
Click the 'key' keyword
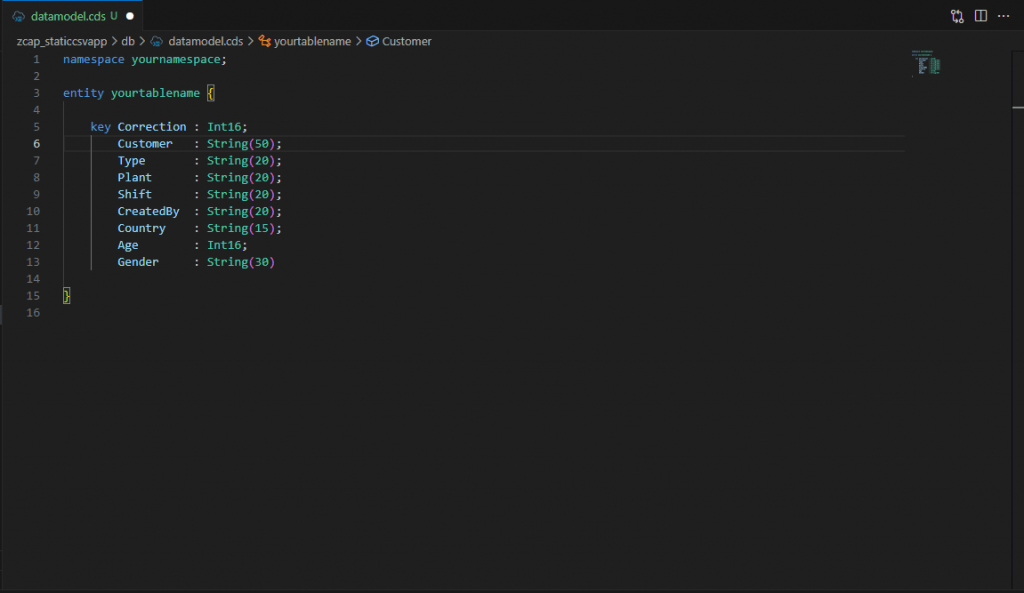click(100, 127)
